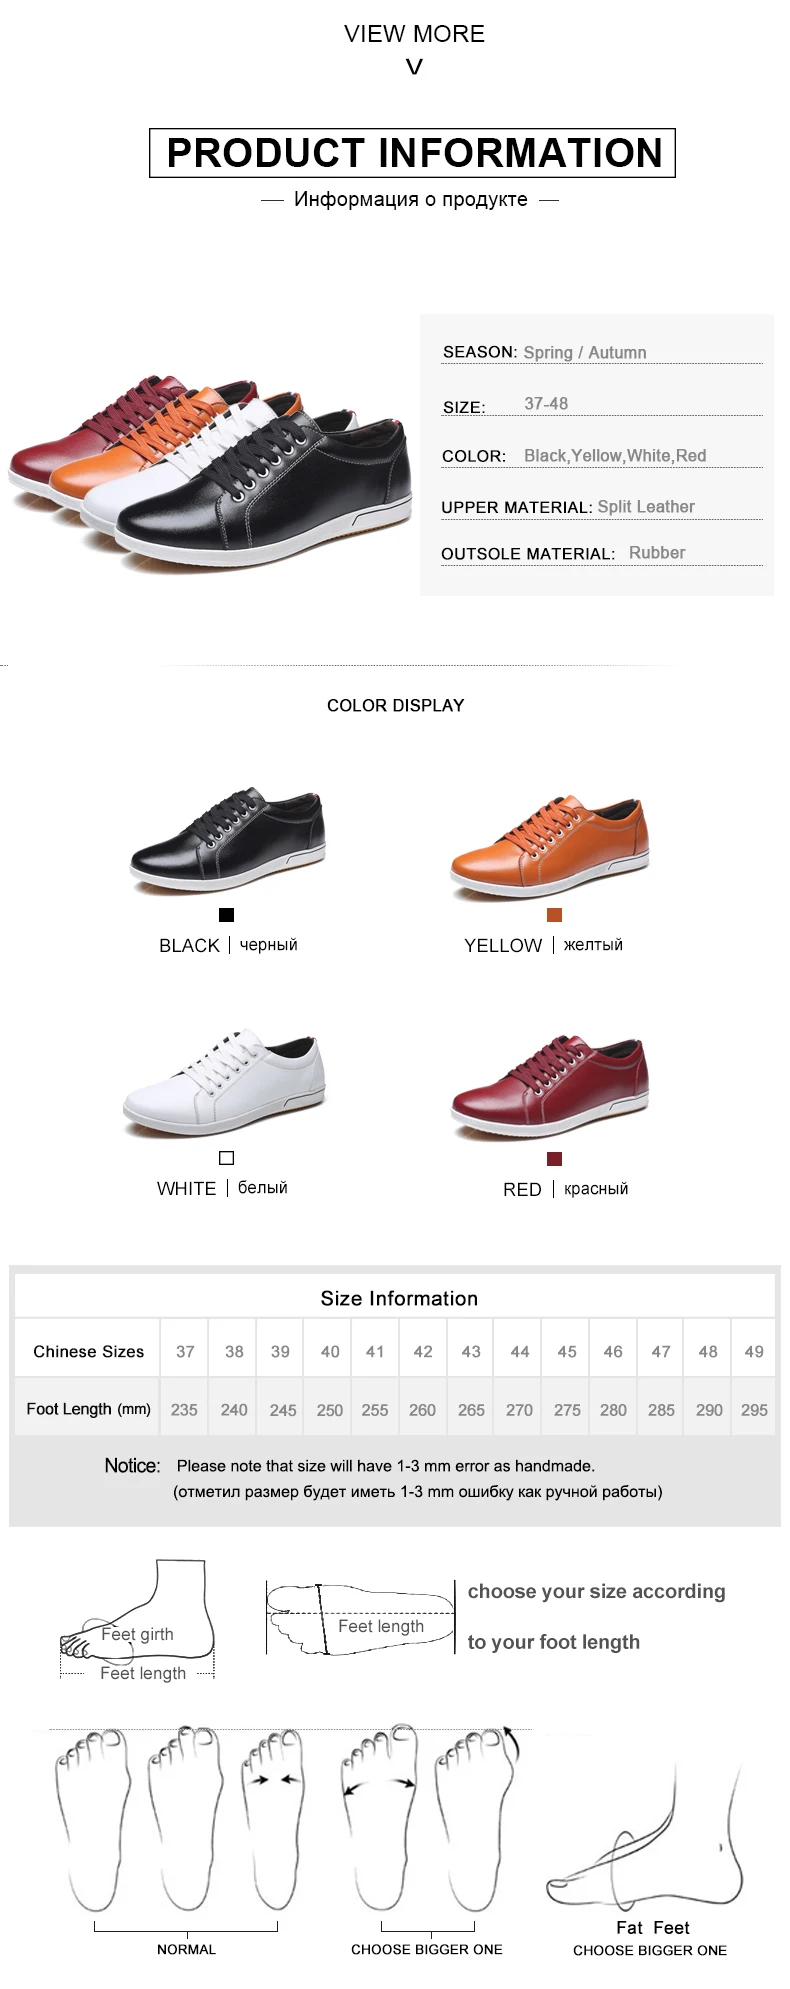Click the VIEW MORE text
The width and height of the screenshot is (790, 1989).
tap(414, 33)
